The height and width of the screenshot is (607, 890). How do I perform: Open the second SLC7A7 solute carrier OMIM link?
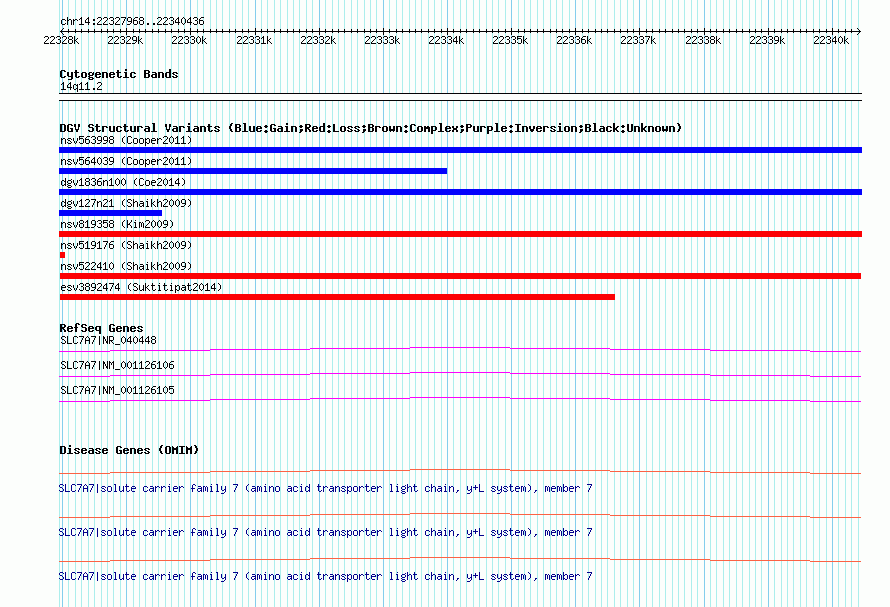tap(326, 533)
